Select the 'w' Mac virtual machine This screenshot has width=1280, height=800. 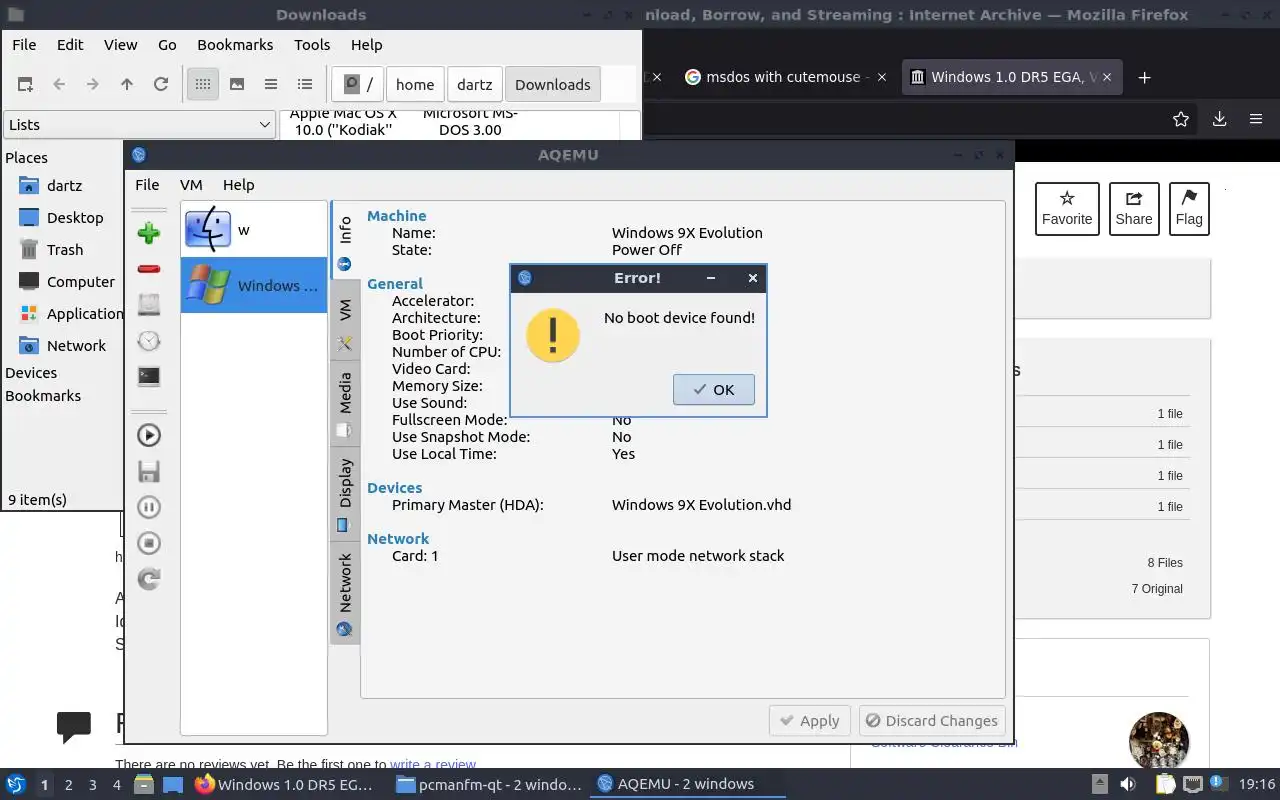click(254, 230)
